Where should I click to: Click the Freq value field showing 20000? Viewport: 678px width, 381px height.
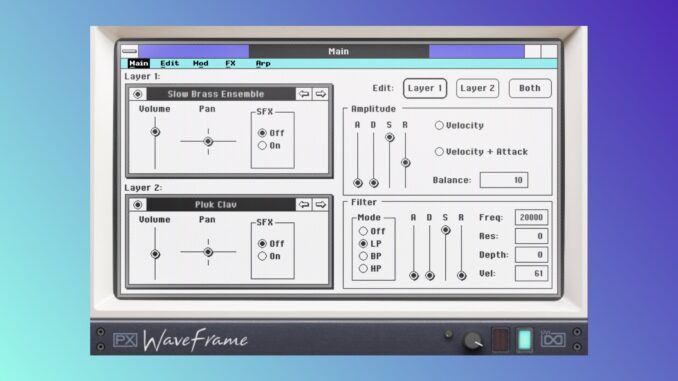tap(531, 218)
